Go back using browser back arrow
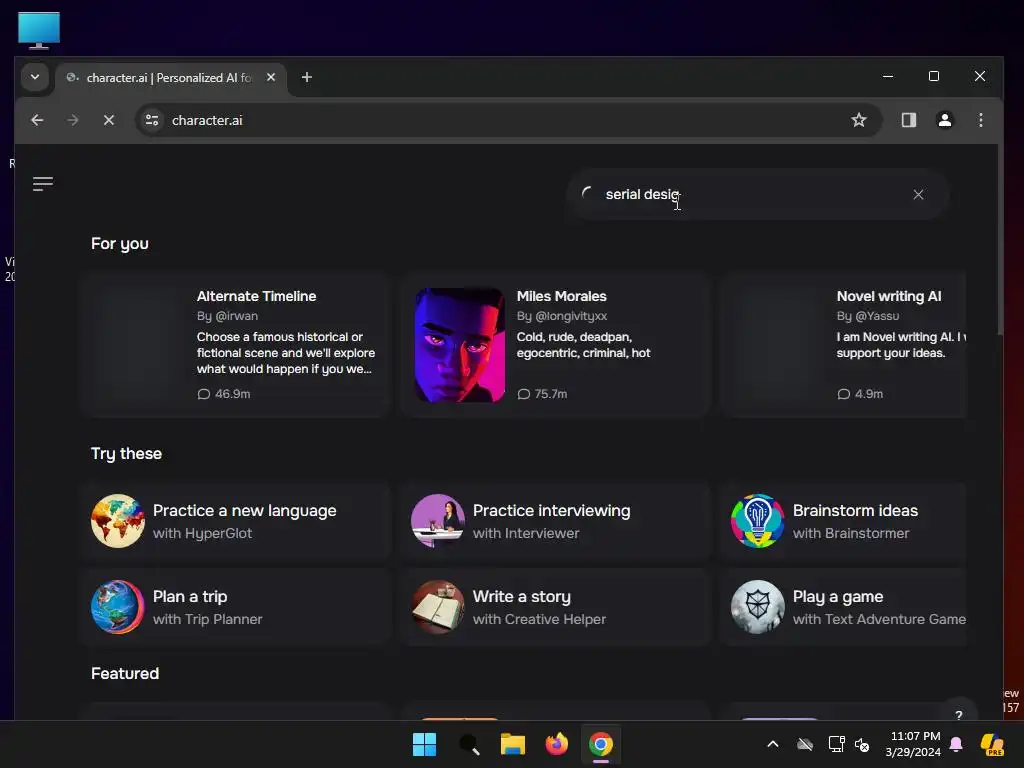Screen dimensions: 1024x768 [37, 120]
